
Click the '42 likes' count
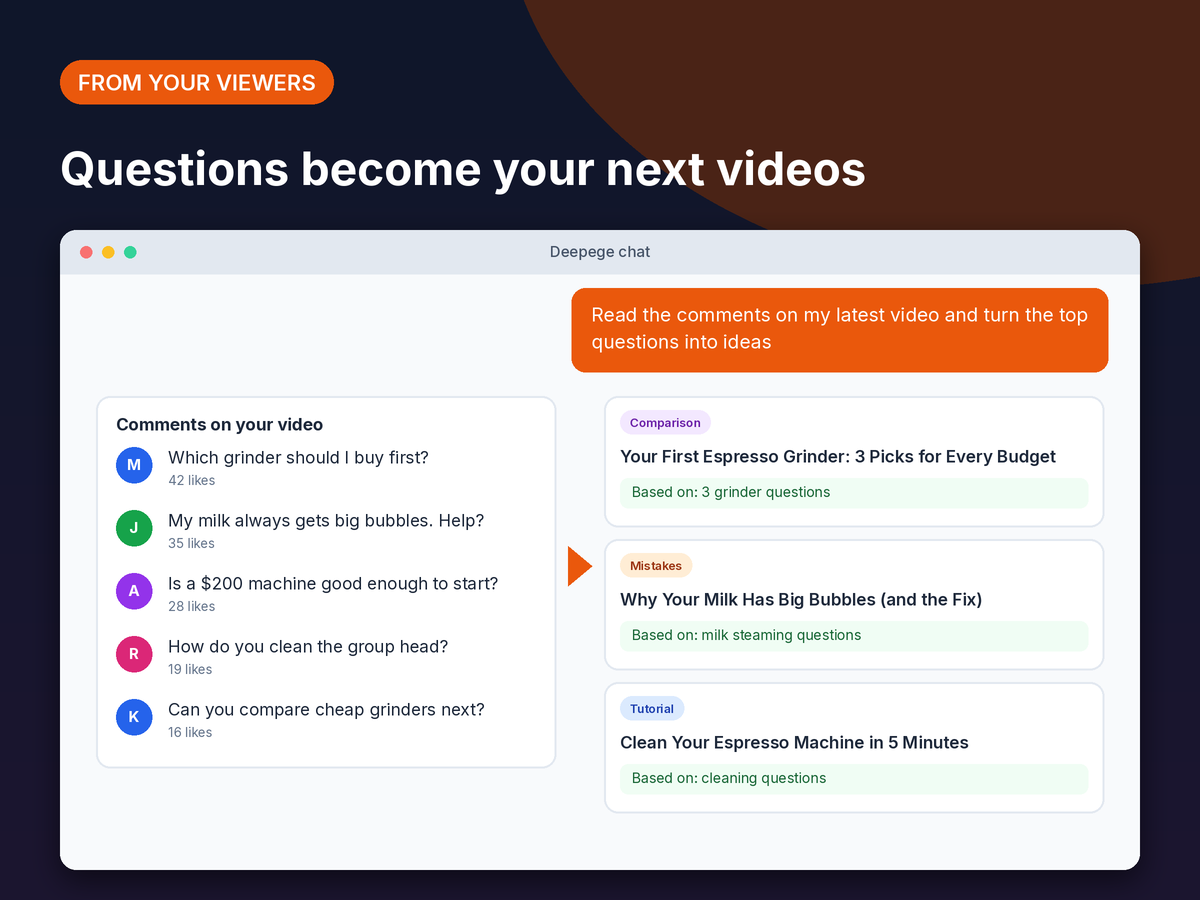point(191,481)
